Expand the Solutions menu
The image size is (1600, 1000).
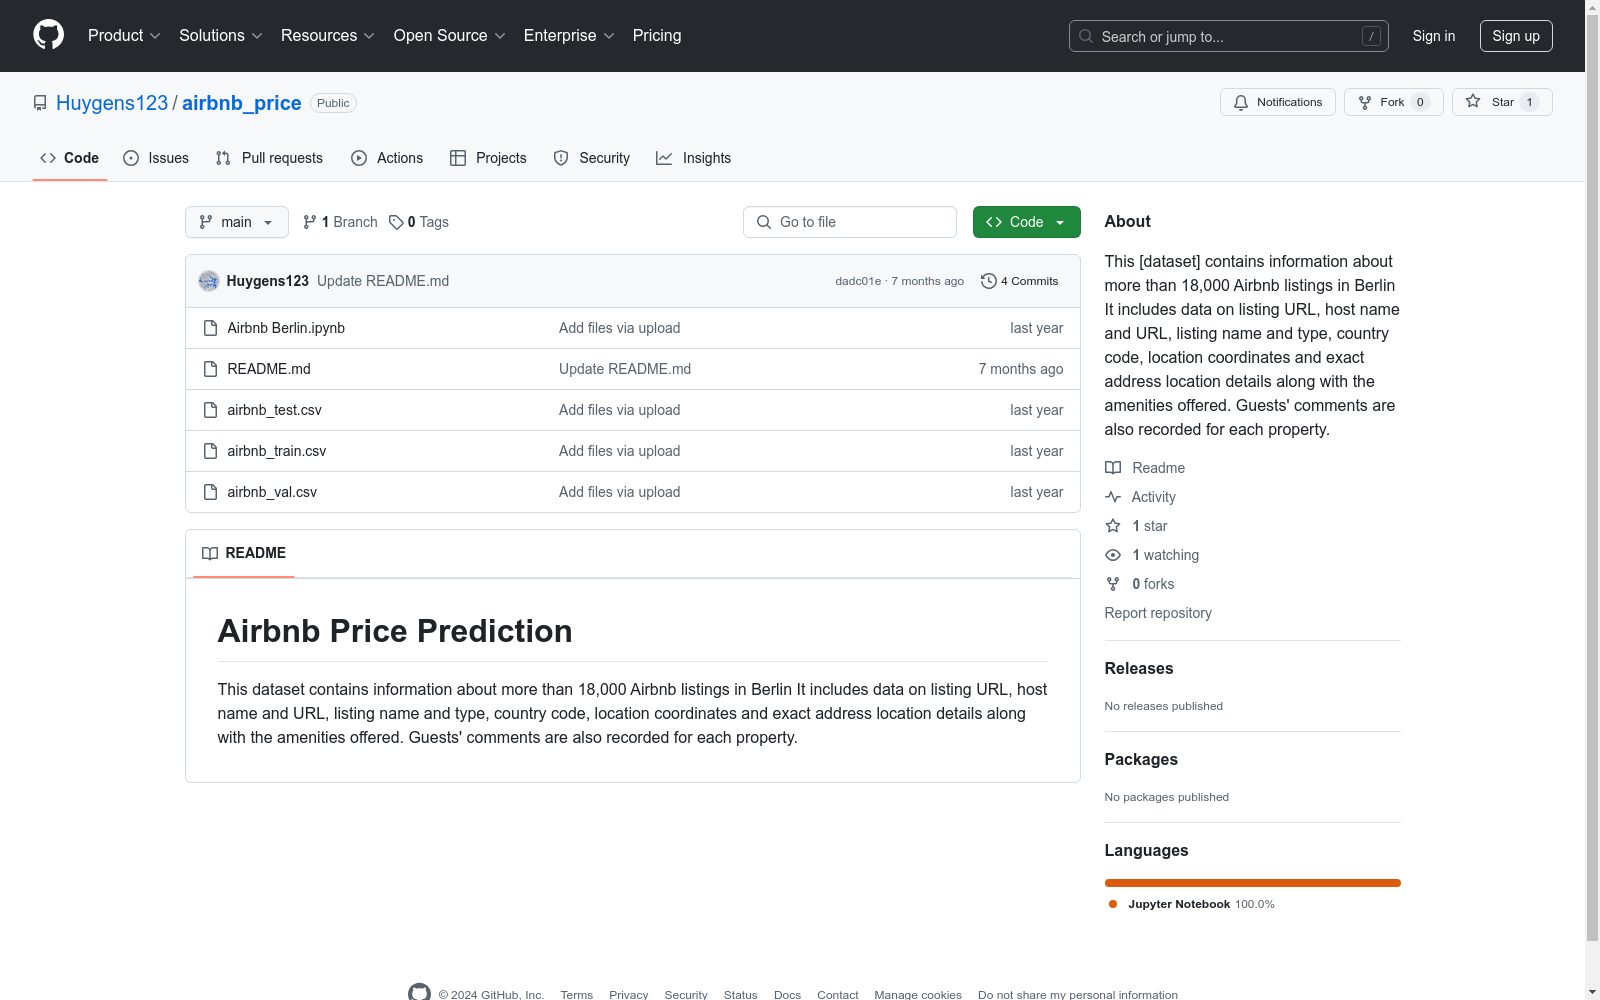click(x=221, y=36)
